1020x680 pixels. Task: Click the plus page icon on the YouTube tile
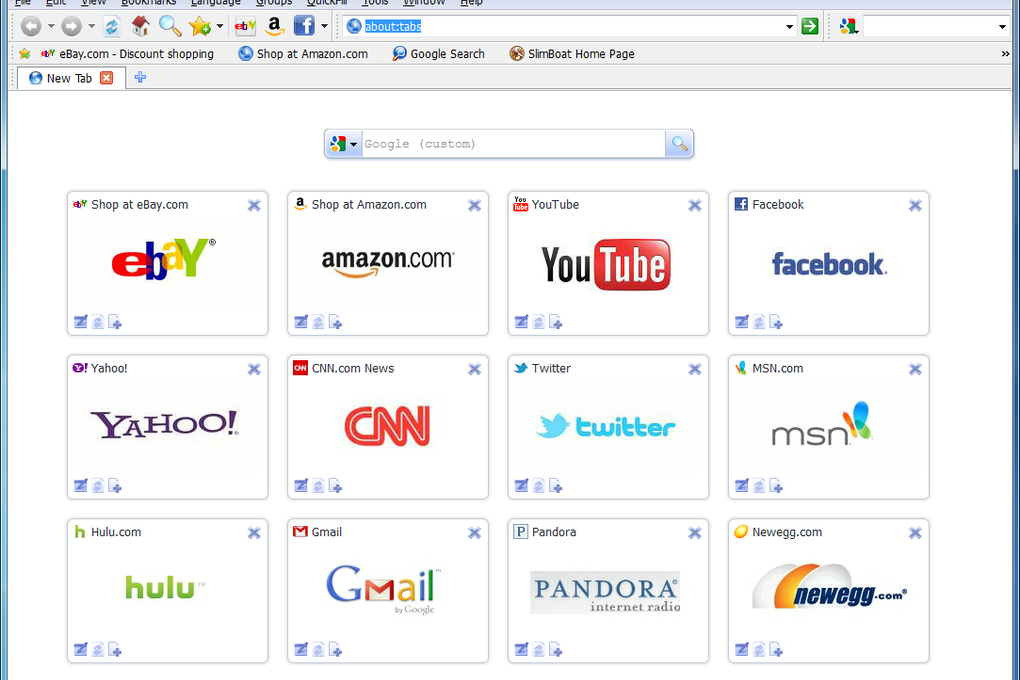tap(556, 322)
